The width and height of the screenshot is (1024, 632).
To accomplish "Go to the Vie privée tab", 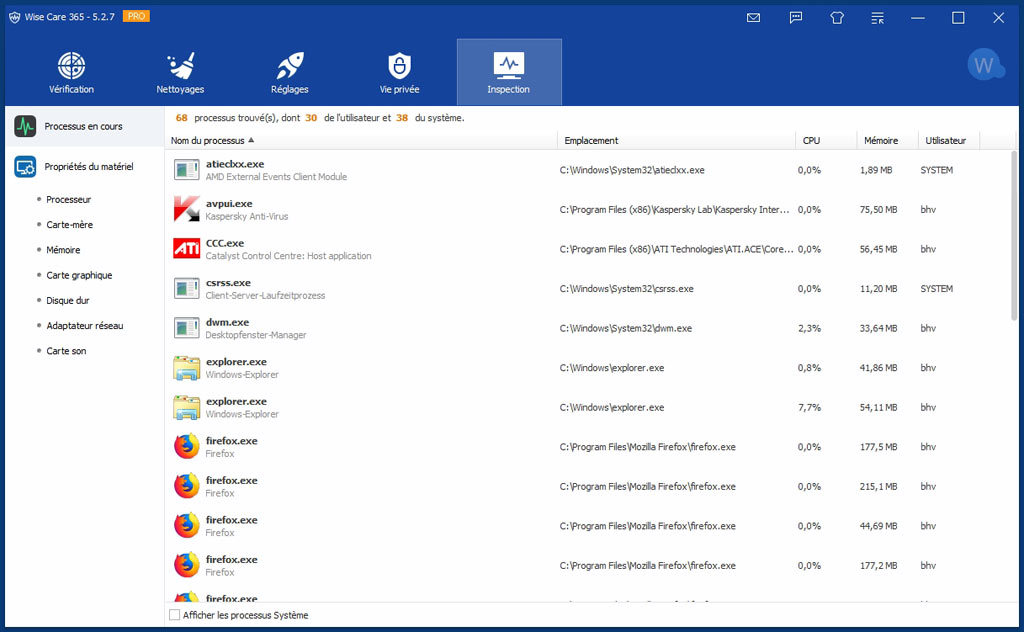I will tap(399, 72).
